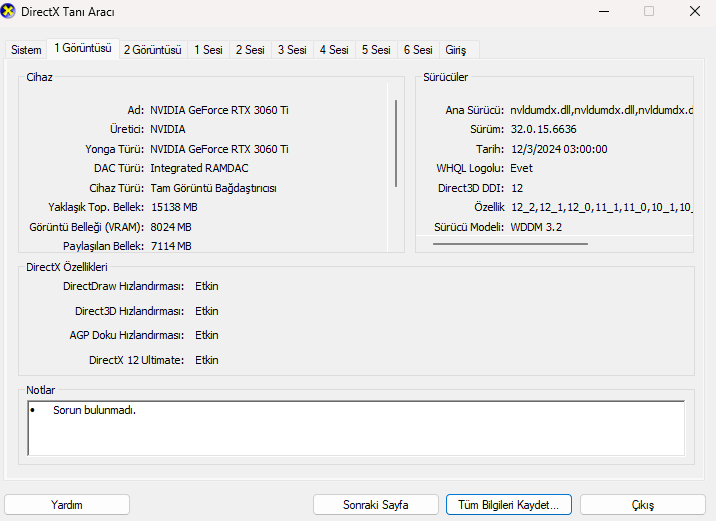Screen dimensions: 716x521
Task: Click the Yaklaşık Top. Bellek label
Action: [96, 207]
